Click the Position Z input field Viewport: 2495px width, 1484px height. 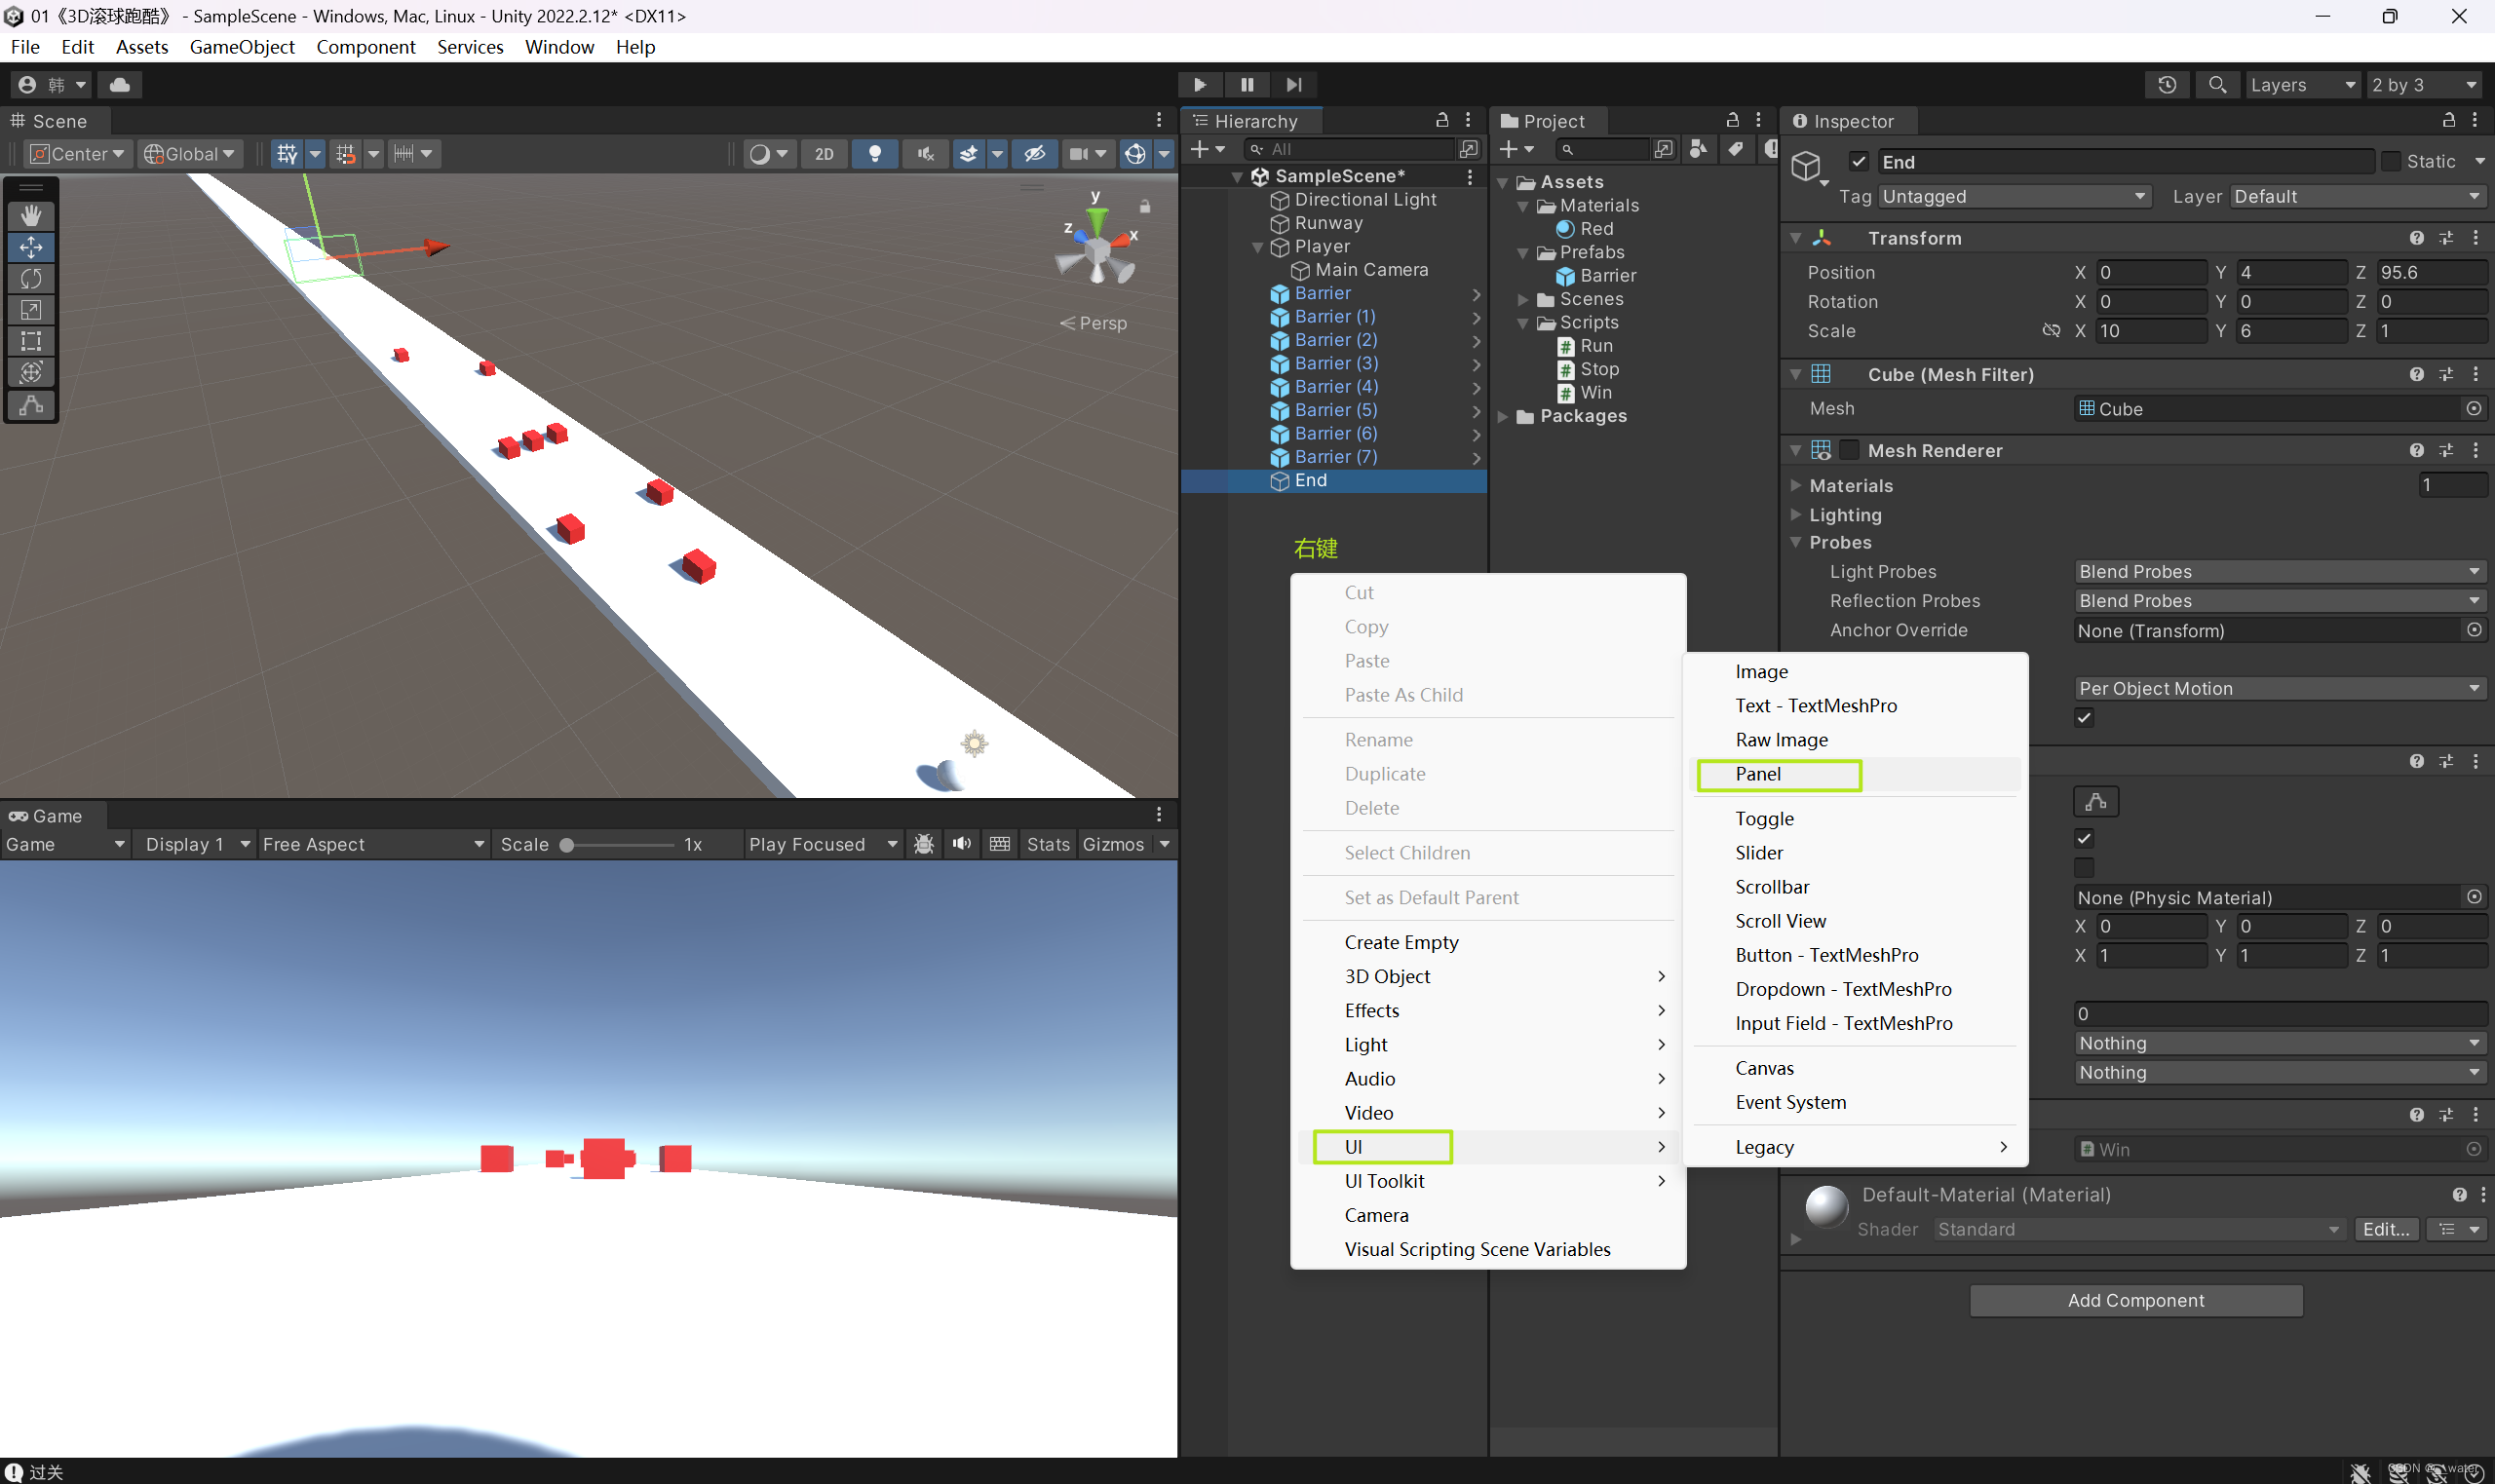coord(2431,272)
